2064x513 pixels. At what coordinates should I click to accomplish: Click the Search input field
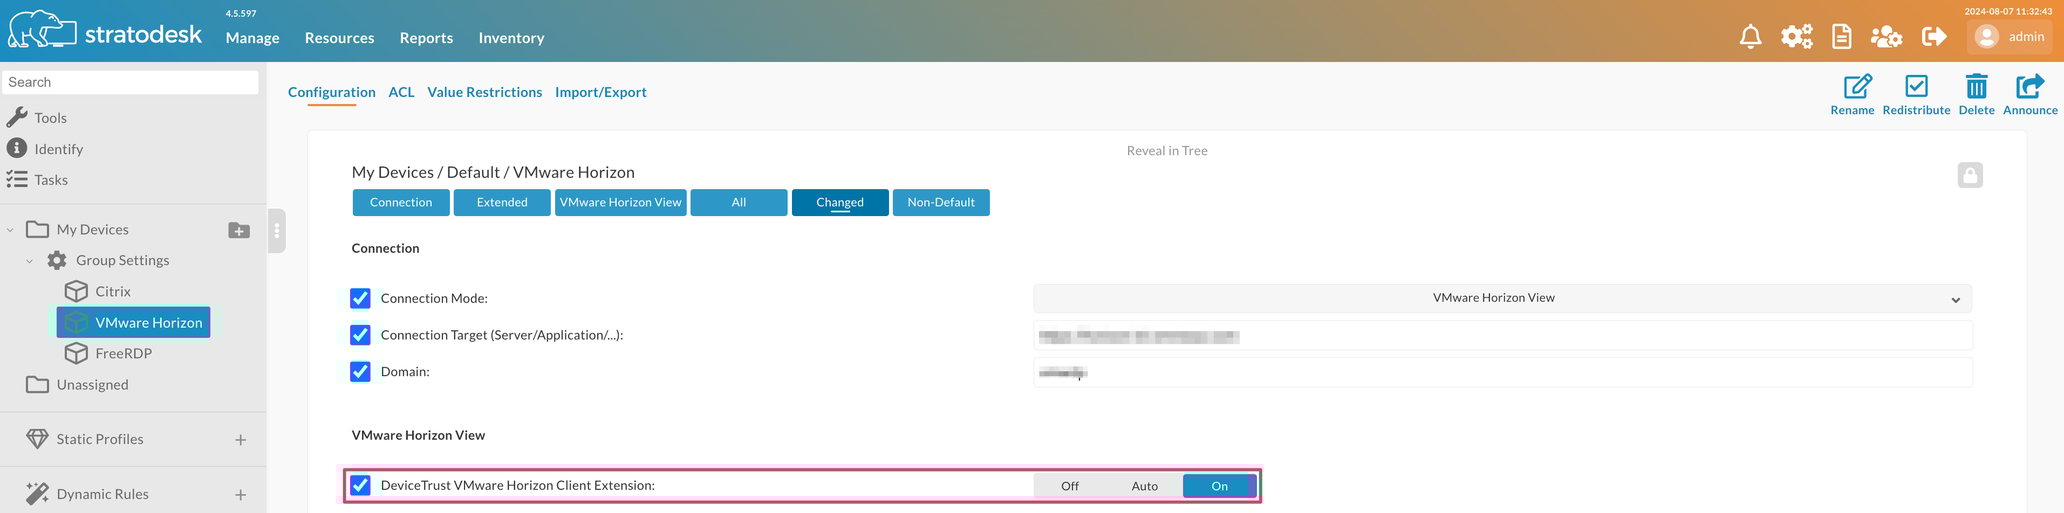pos(130,82)
